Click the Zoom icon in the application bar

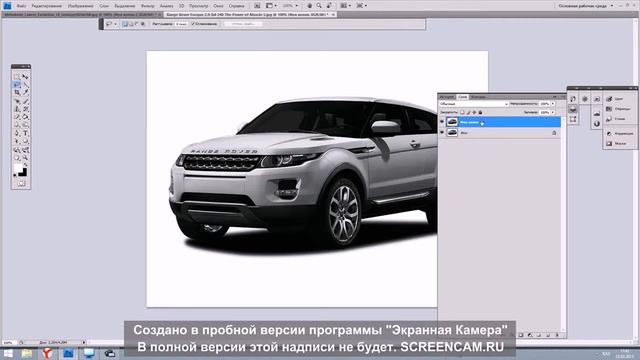pyautogui.click(x=319, y=6)
